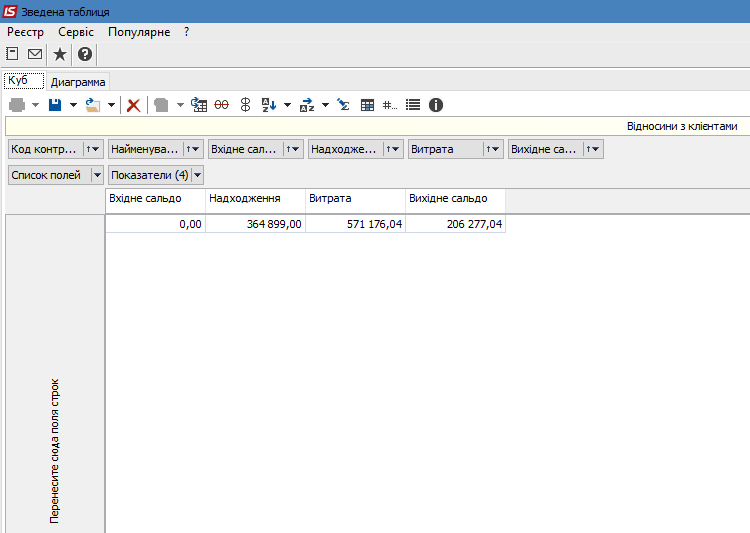Click the notes document icon in top toolbar

(x=12, y=54)
